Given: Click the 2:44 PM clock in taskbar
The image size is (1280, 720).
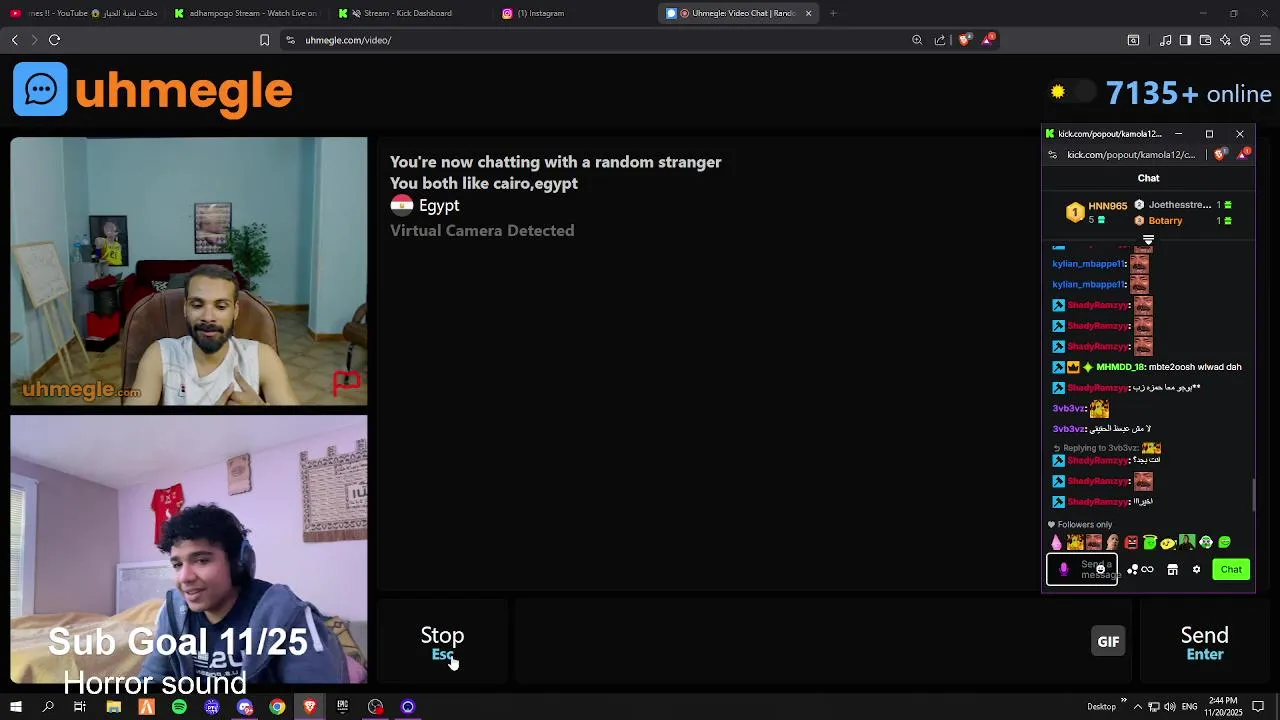Looking at the screenshot, I should (1223, 707).
